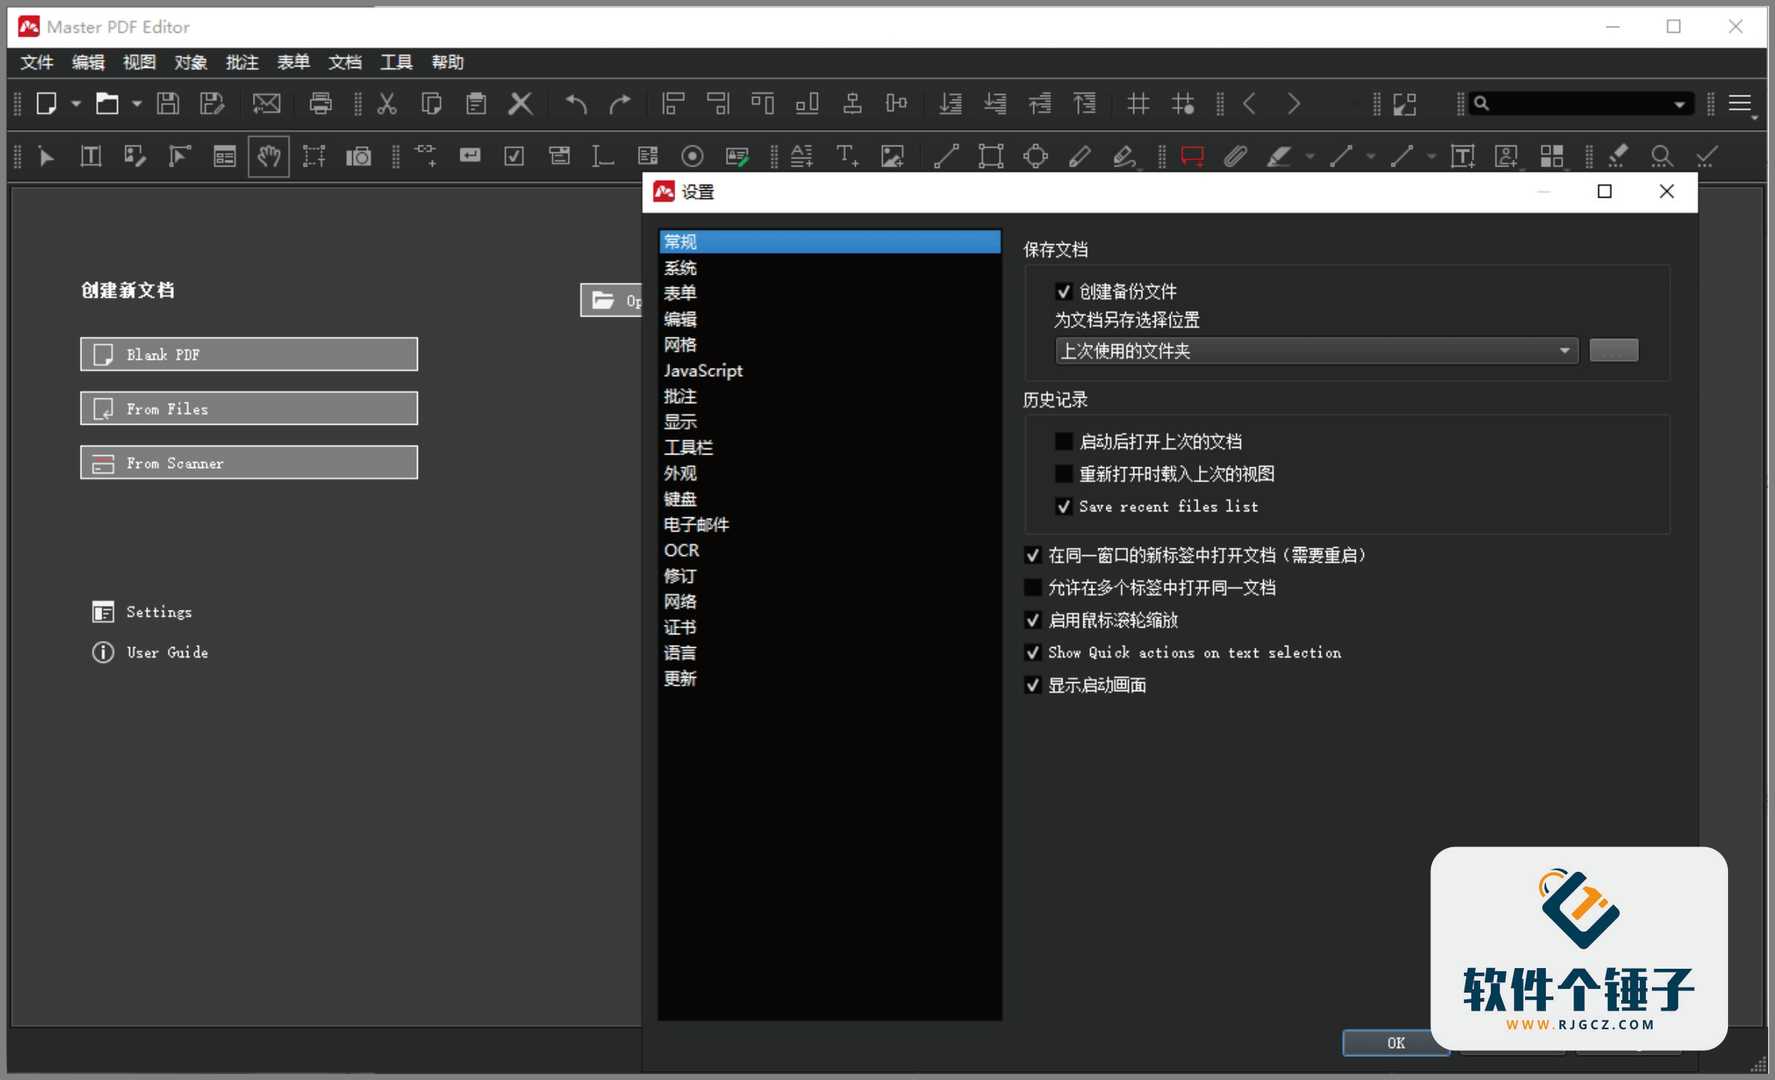Confirm settings with OK button

[1395, 1042]
